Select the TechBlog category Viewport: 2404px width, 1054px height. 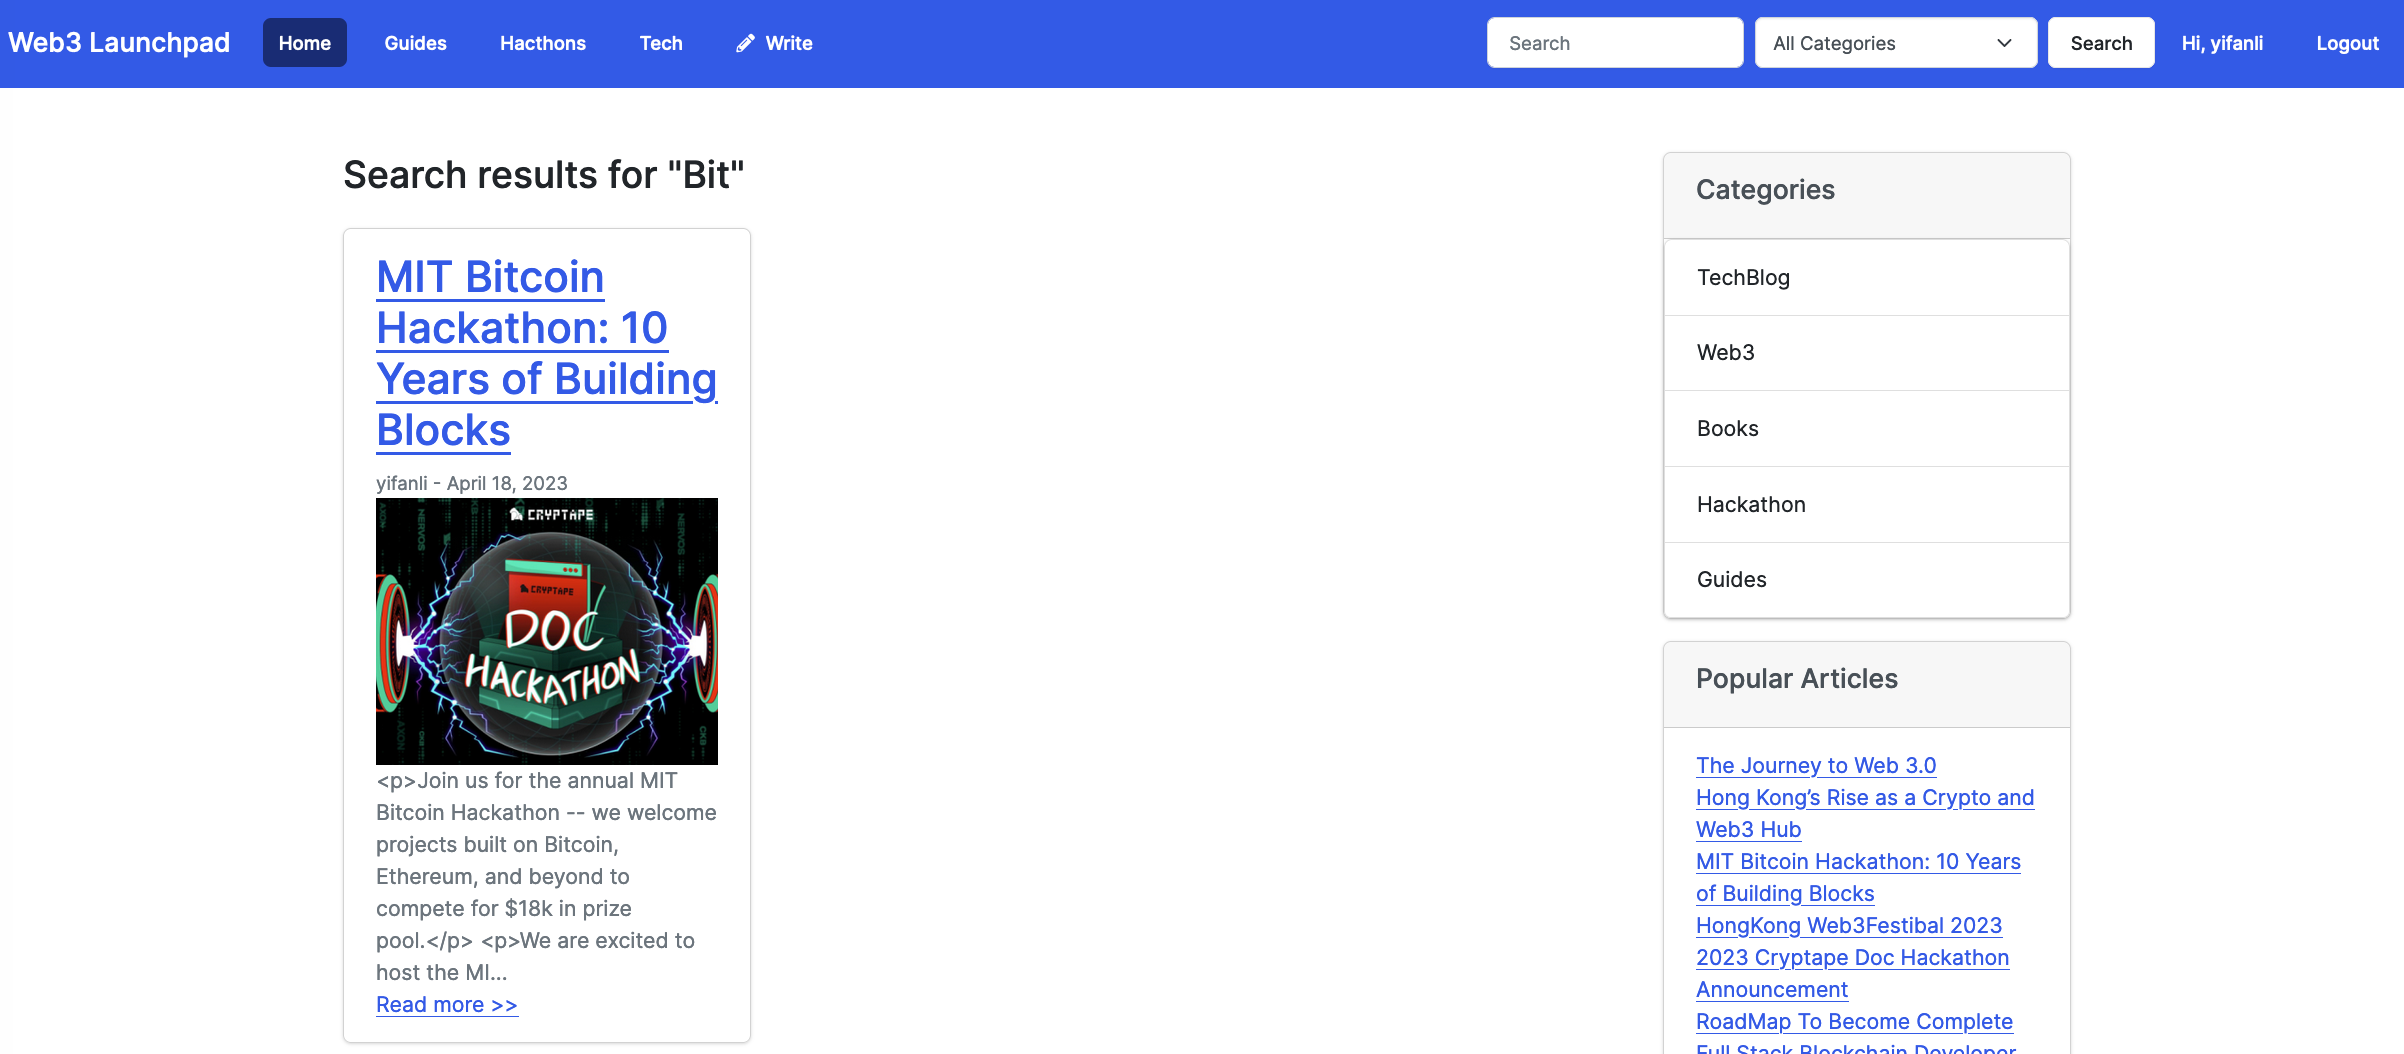1866,277
